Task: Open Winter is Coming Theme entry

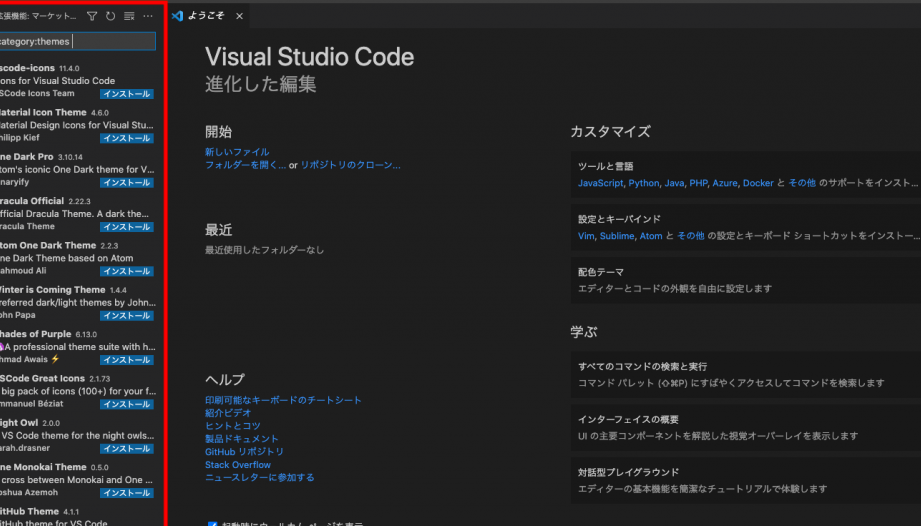Action: coord(79,302)
